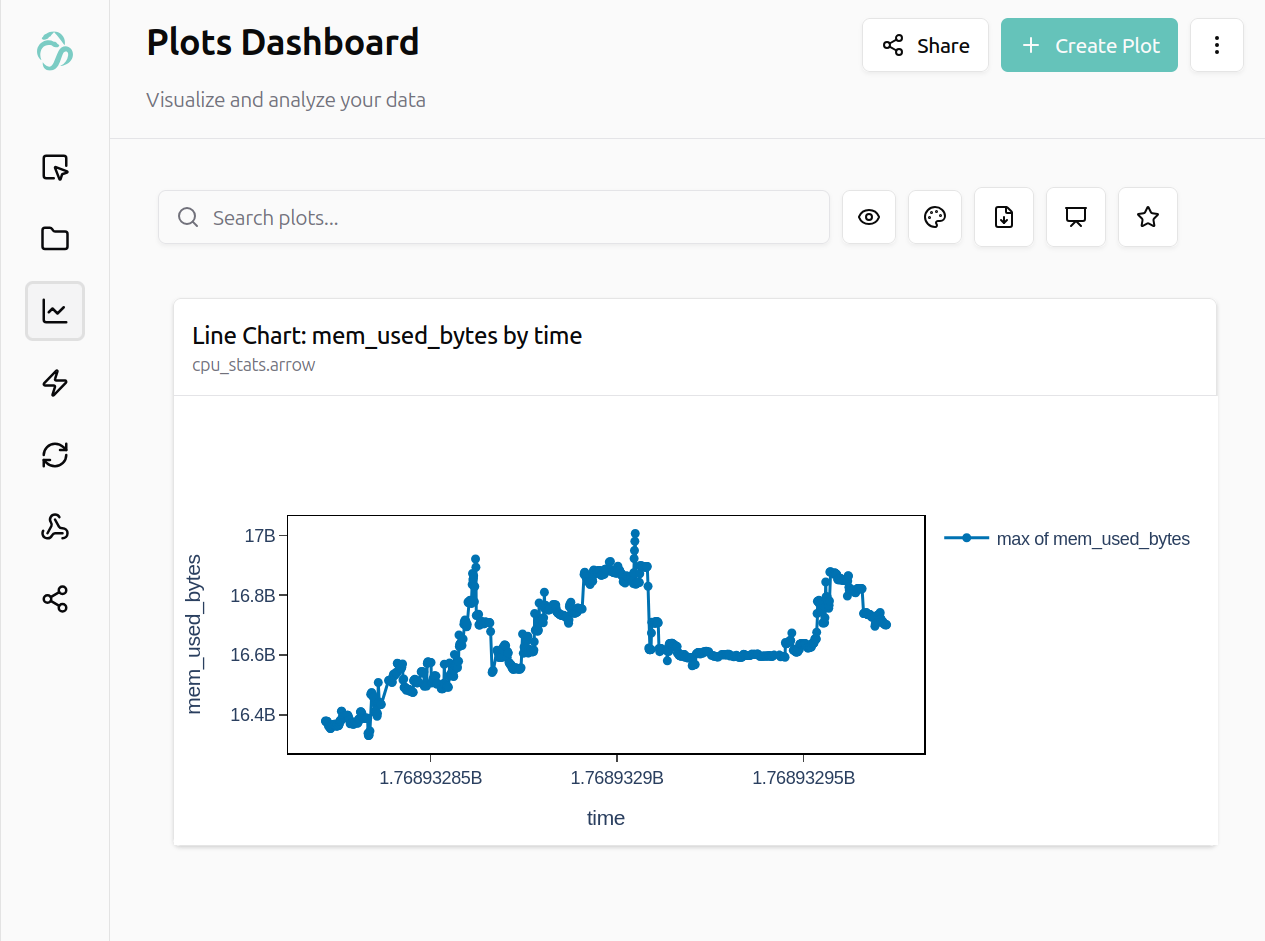The height and width of the screenshot is (941, 1265).
Task: Open the three-dot more options menu
Action: click(1216, 45)
